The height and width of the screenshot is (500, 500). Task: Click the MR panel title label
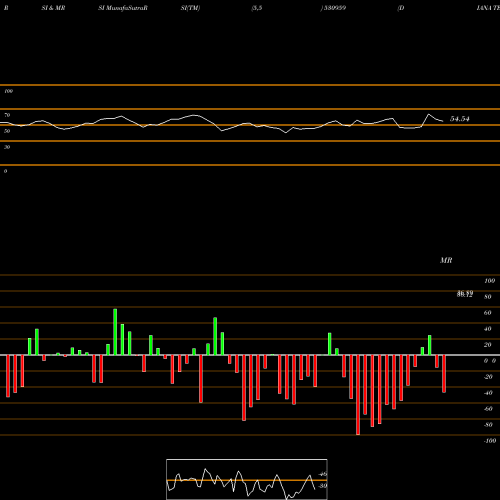(x=446, y=260)
